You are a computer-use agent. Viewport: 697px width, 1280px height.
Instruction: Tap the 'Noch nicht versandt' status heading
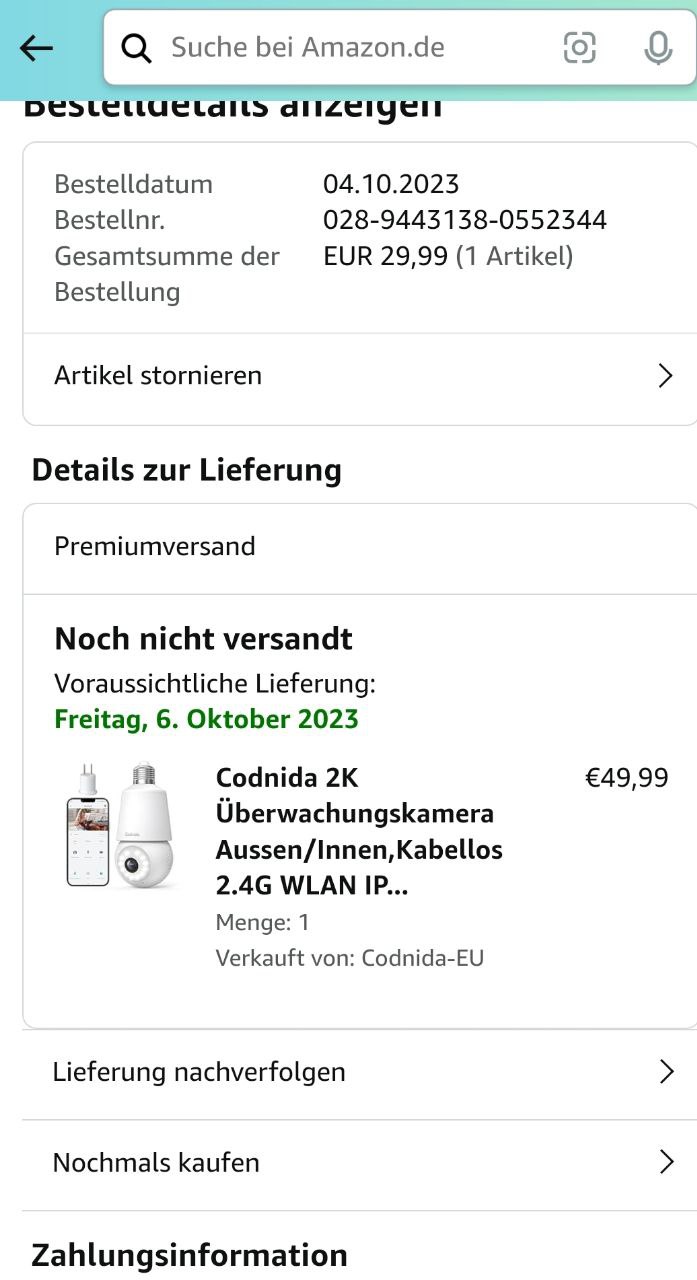[x=204, y=638]
